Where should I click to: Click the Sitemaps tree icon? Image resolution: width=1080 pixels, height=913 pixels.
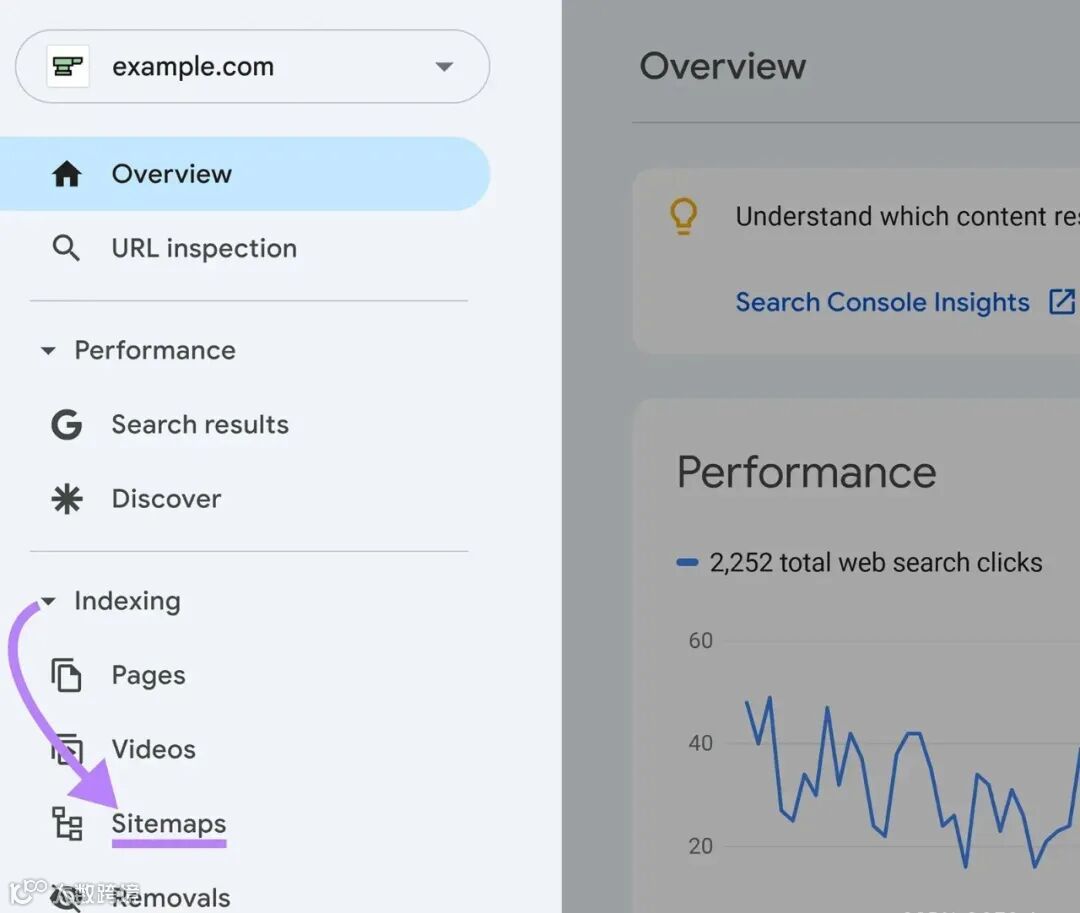point(68,823)
